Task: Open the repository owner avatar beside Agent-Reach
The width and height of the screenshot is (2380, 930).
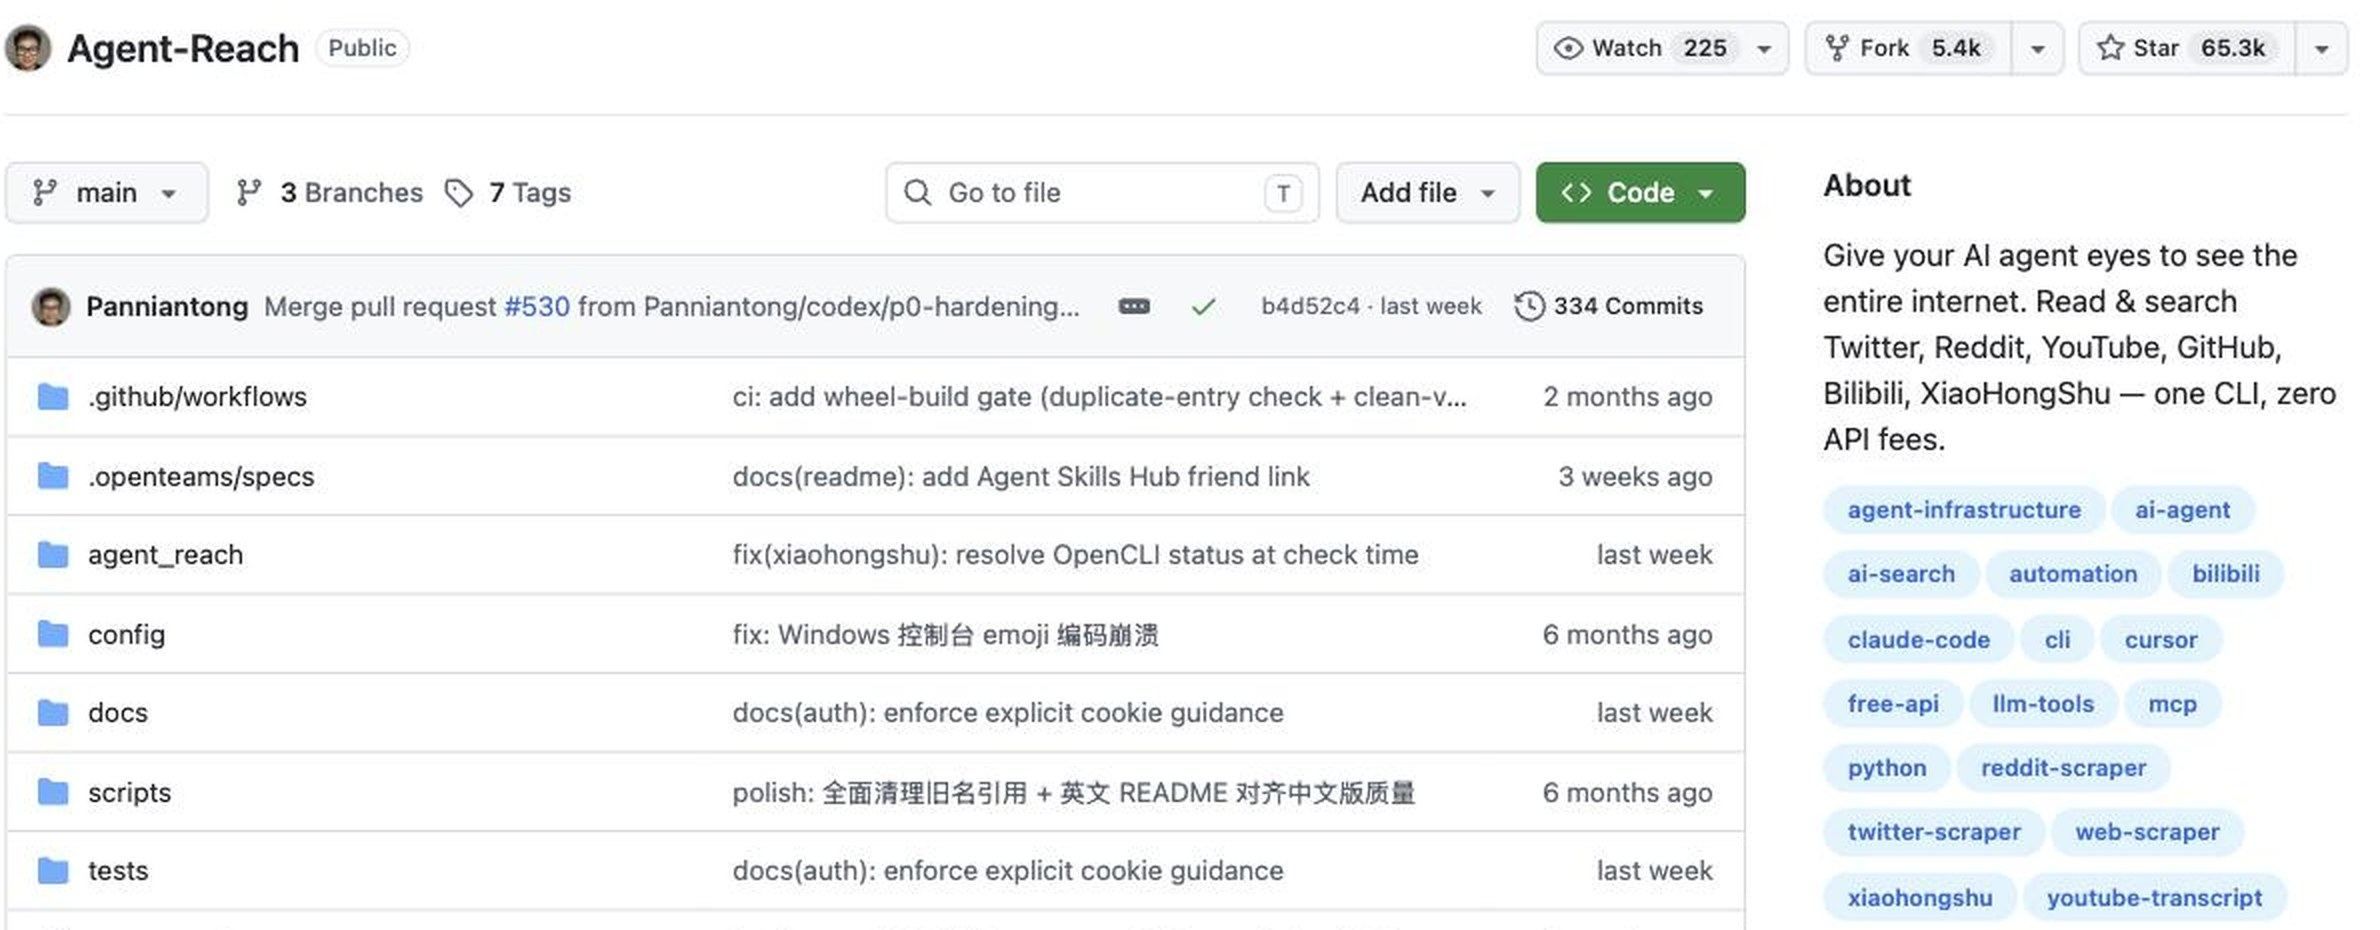Action: [x=27, y=48]
